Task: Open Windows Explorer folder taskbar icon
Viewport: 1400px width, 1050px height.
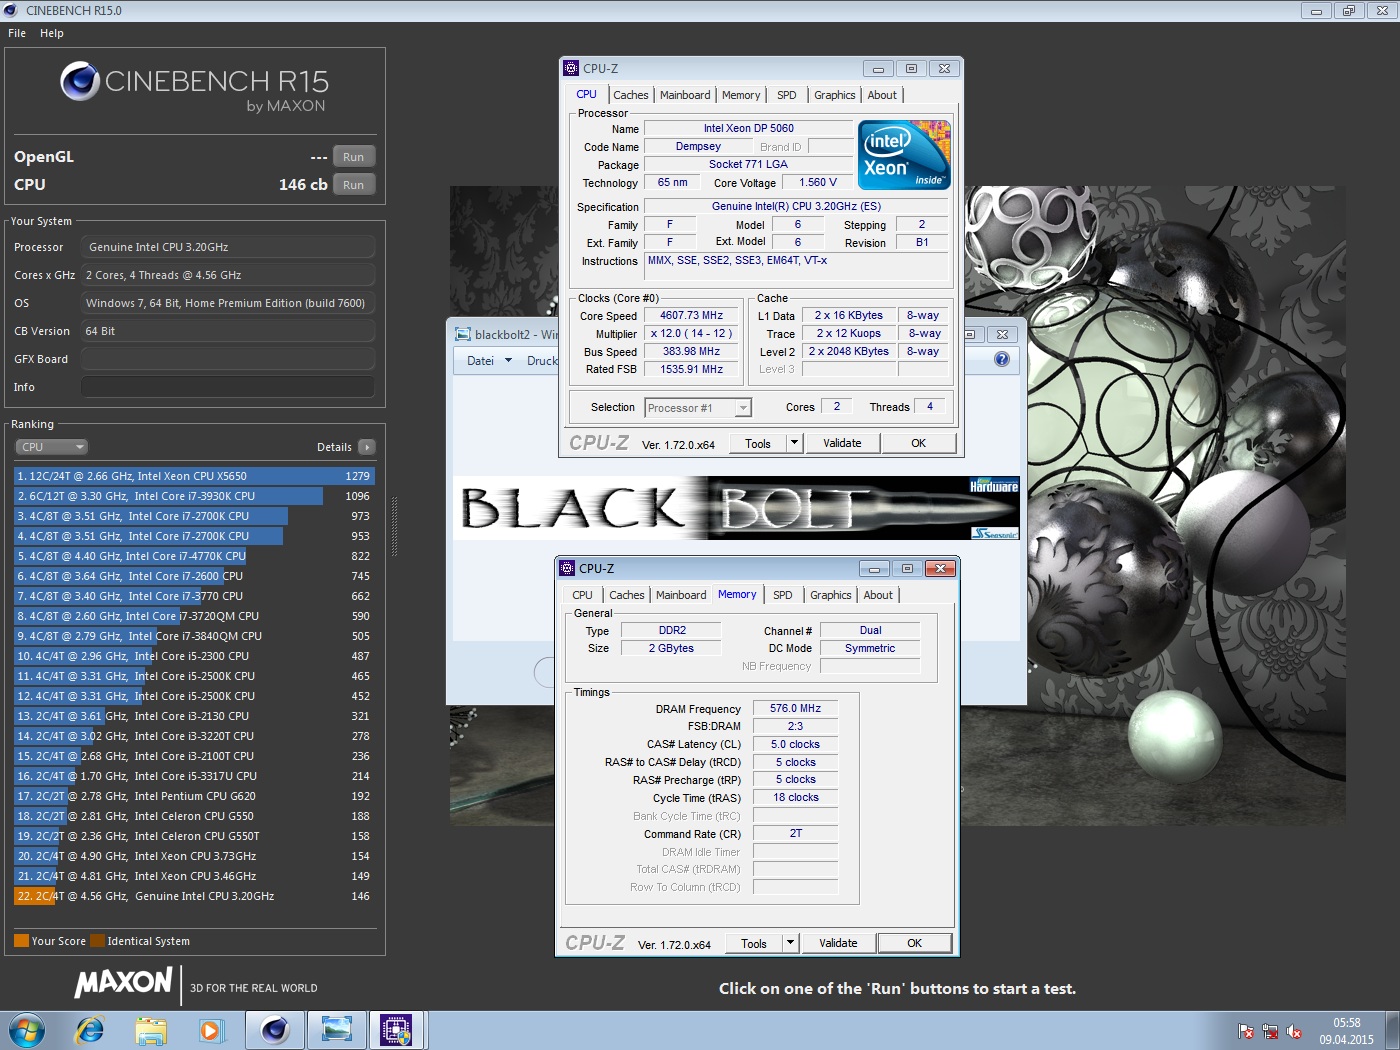Action: 151,1030
